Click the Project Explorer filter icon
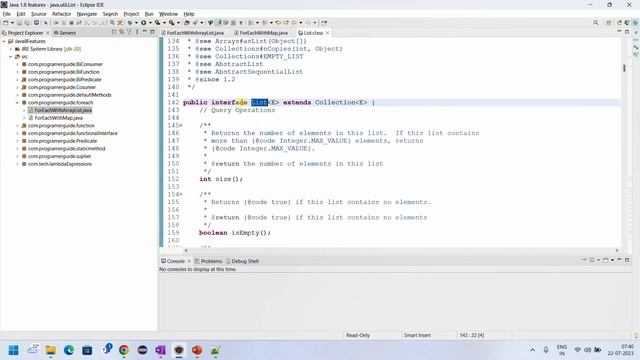The width and height of the screenshot is (640, 360). (129, 32)
